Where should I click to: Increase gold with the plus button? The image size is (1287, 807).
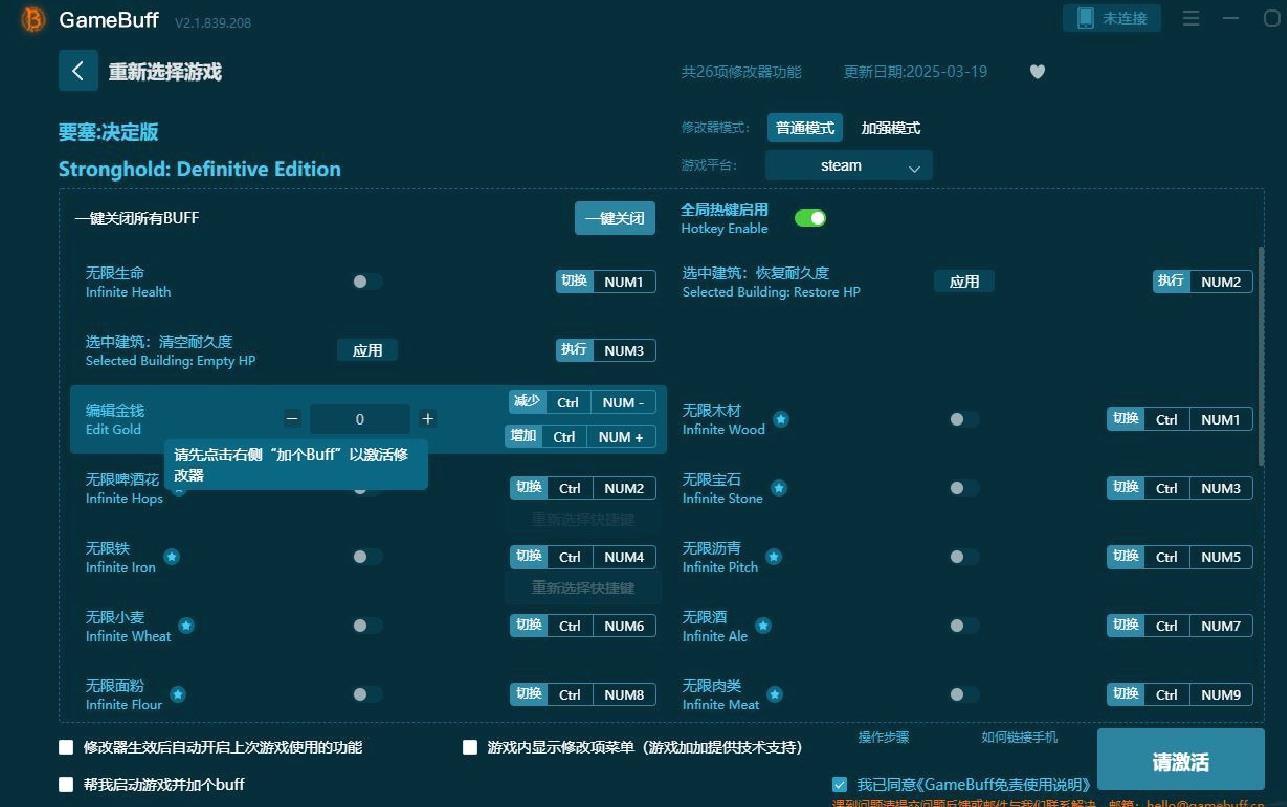[428, 419]
